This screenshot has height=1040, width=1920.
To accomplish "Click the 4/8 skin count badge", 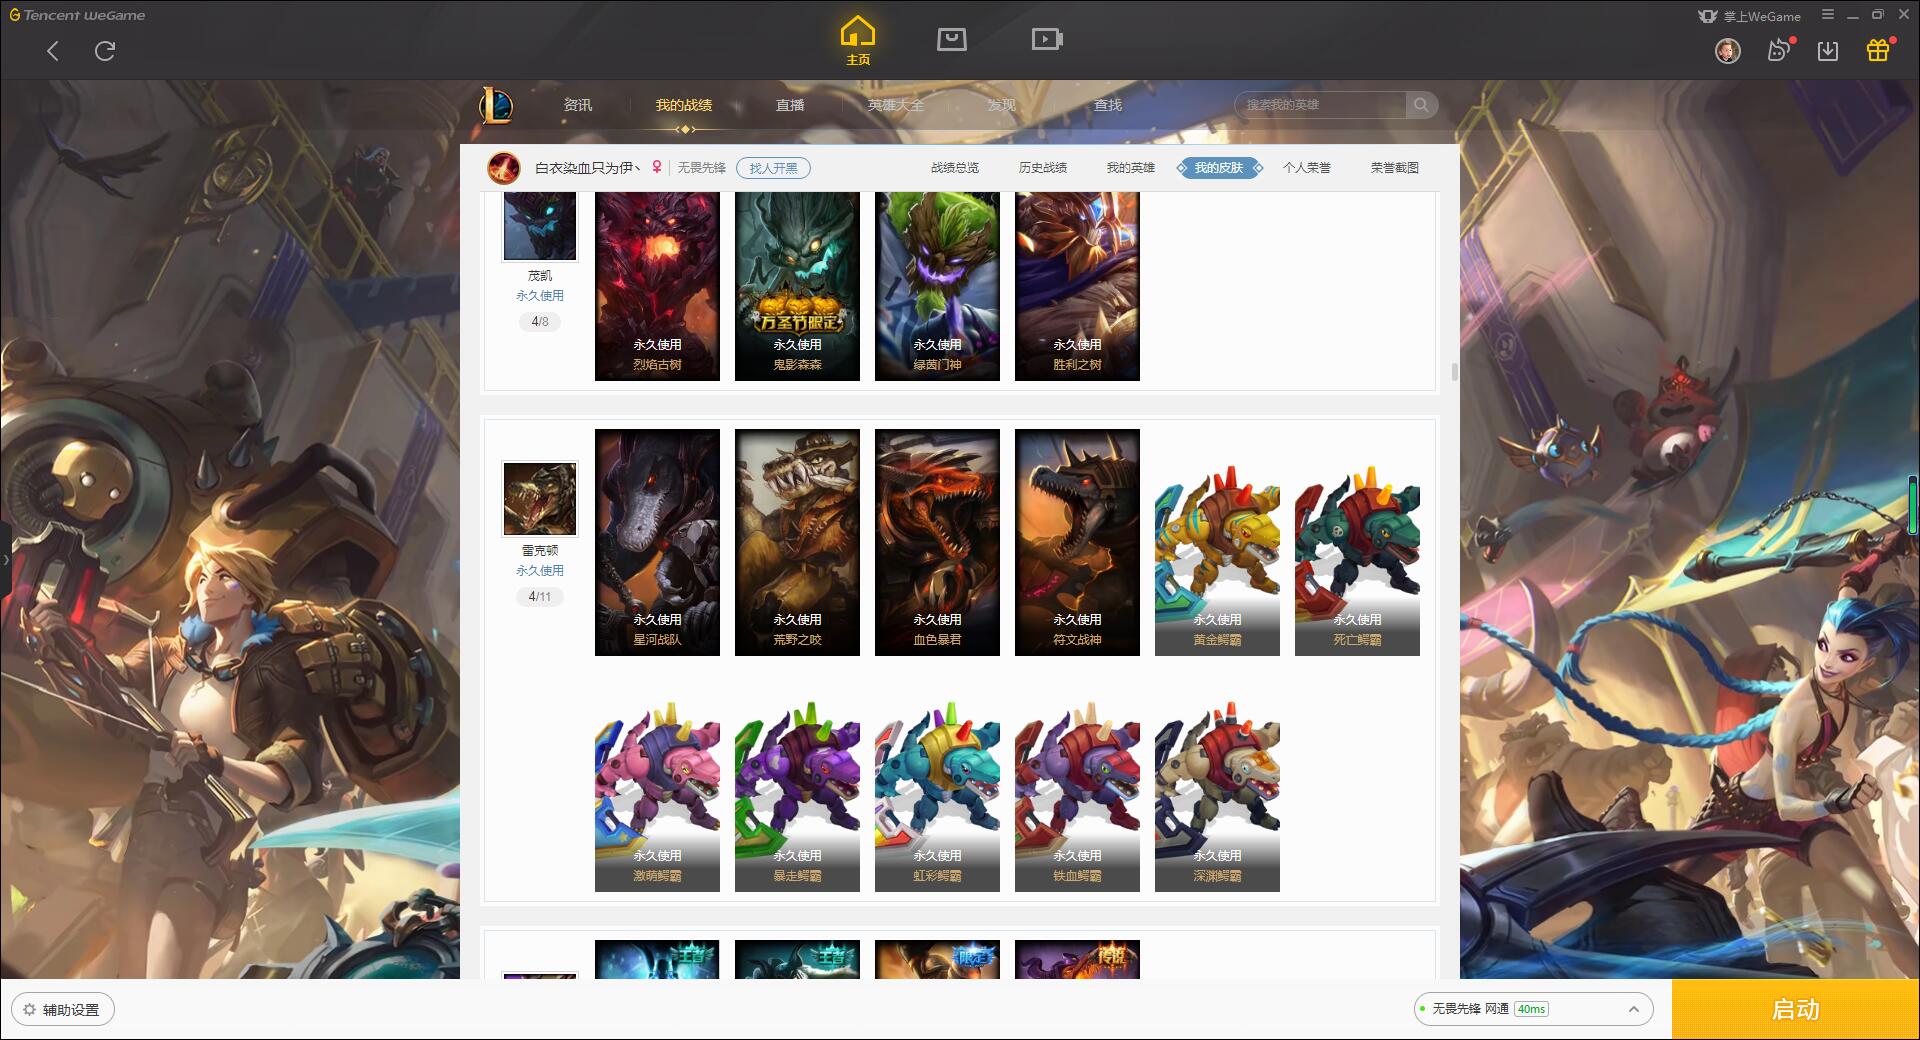I will (540, 322).
